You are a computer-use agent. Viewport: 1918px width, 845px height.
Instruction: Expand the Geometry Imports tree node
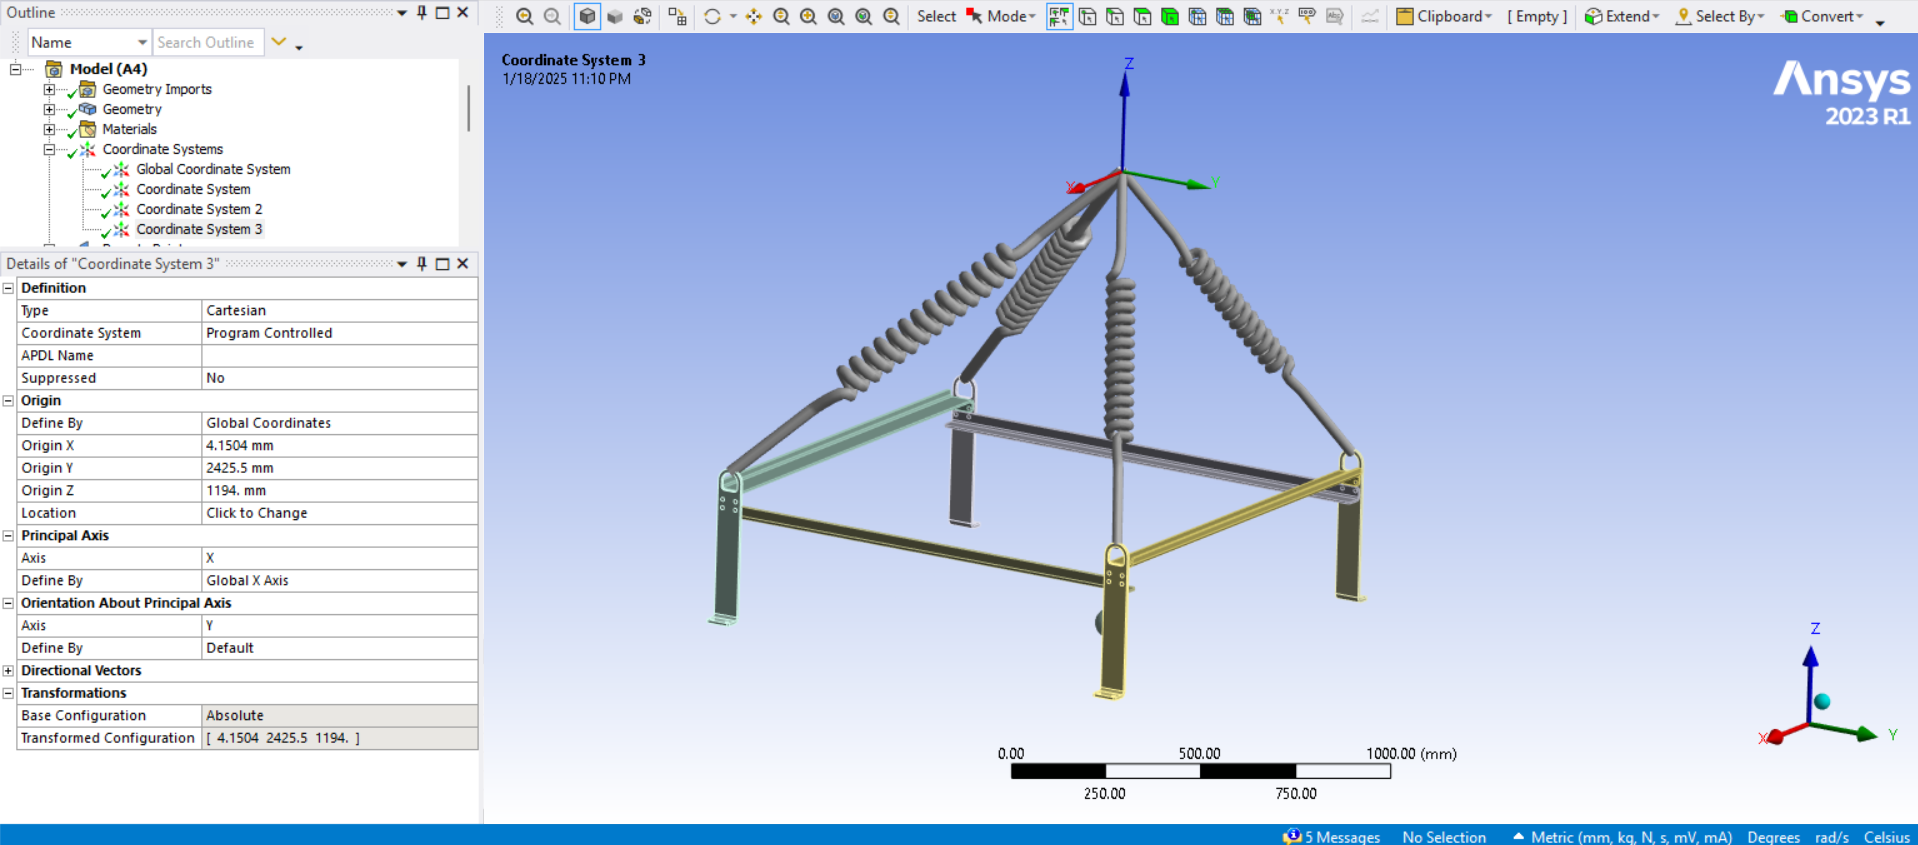48,89
